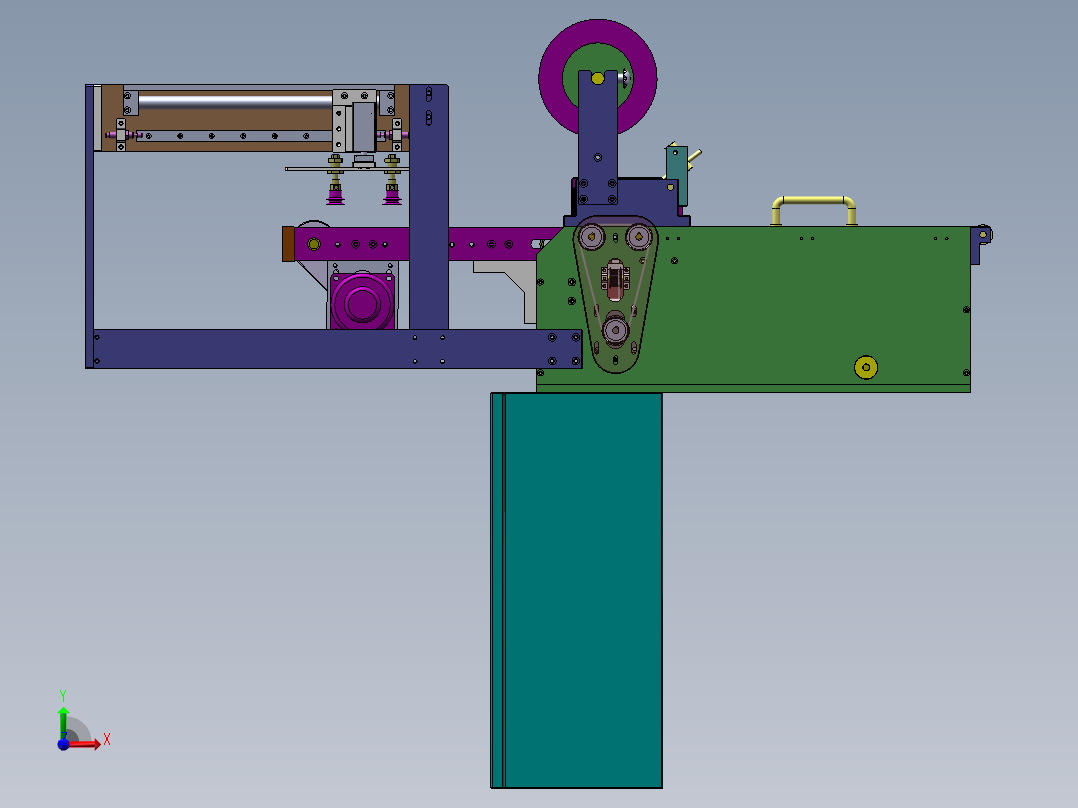Select the belt tensioner between the pulleys
The height and width of the screenshot is (808, 1078).
pyautogui.click(x=615, y=280)
